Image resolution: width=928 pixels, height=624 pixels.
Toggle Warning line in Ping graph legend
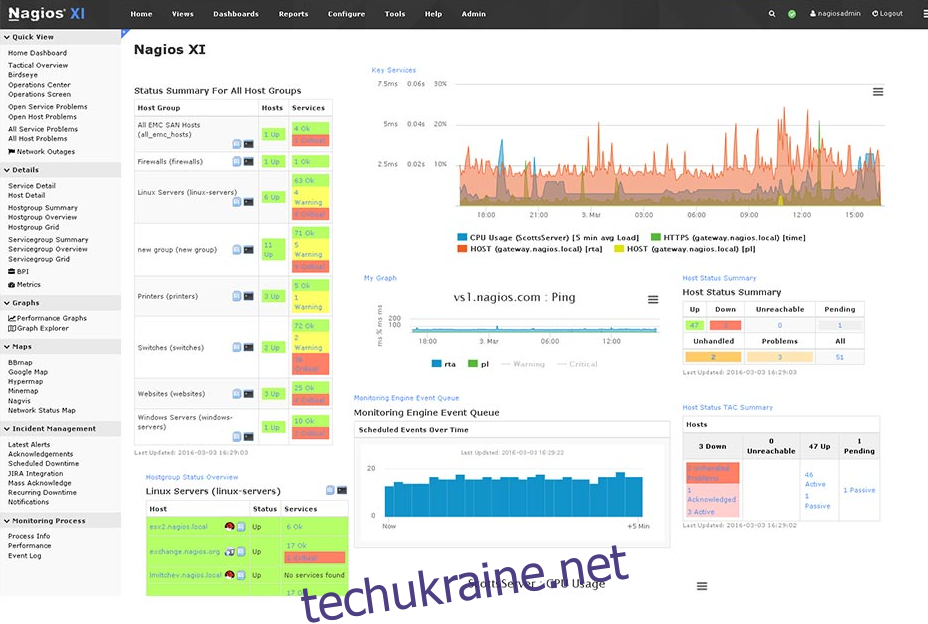coord(523,364)
